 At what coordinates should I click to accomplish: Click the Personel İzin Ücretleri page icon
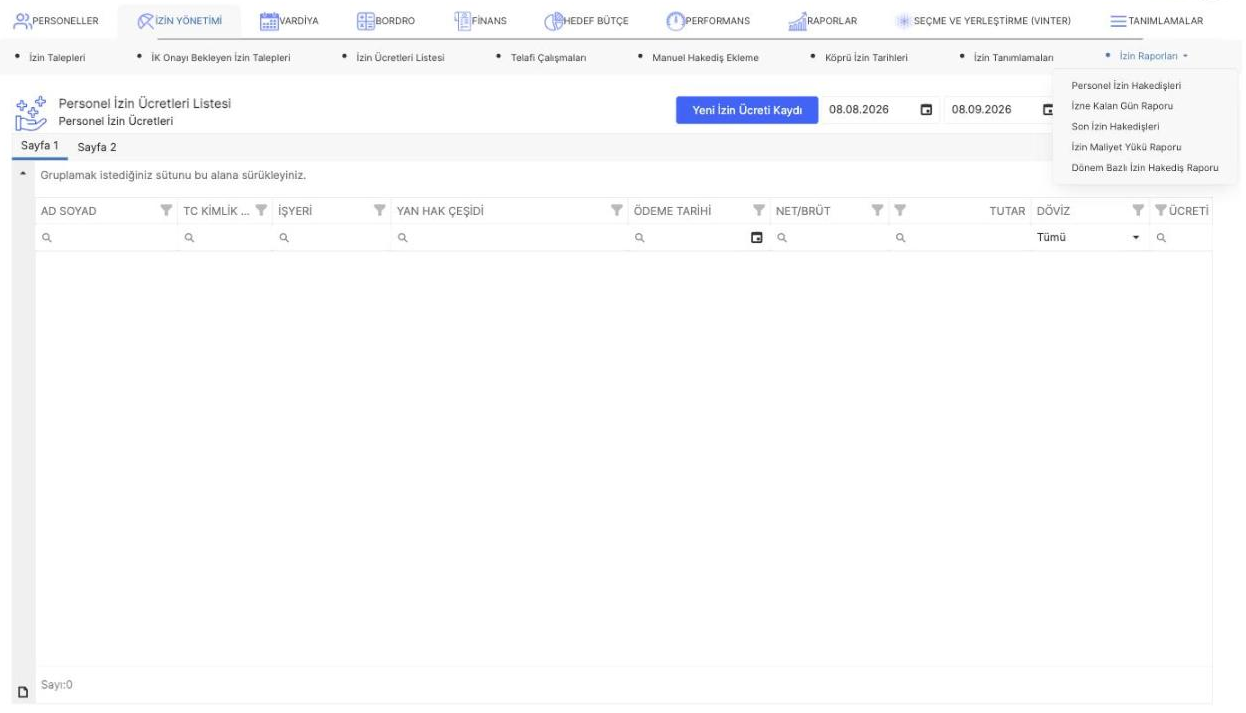[31, 114]
